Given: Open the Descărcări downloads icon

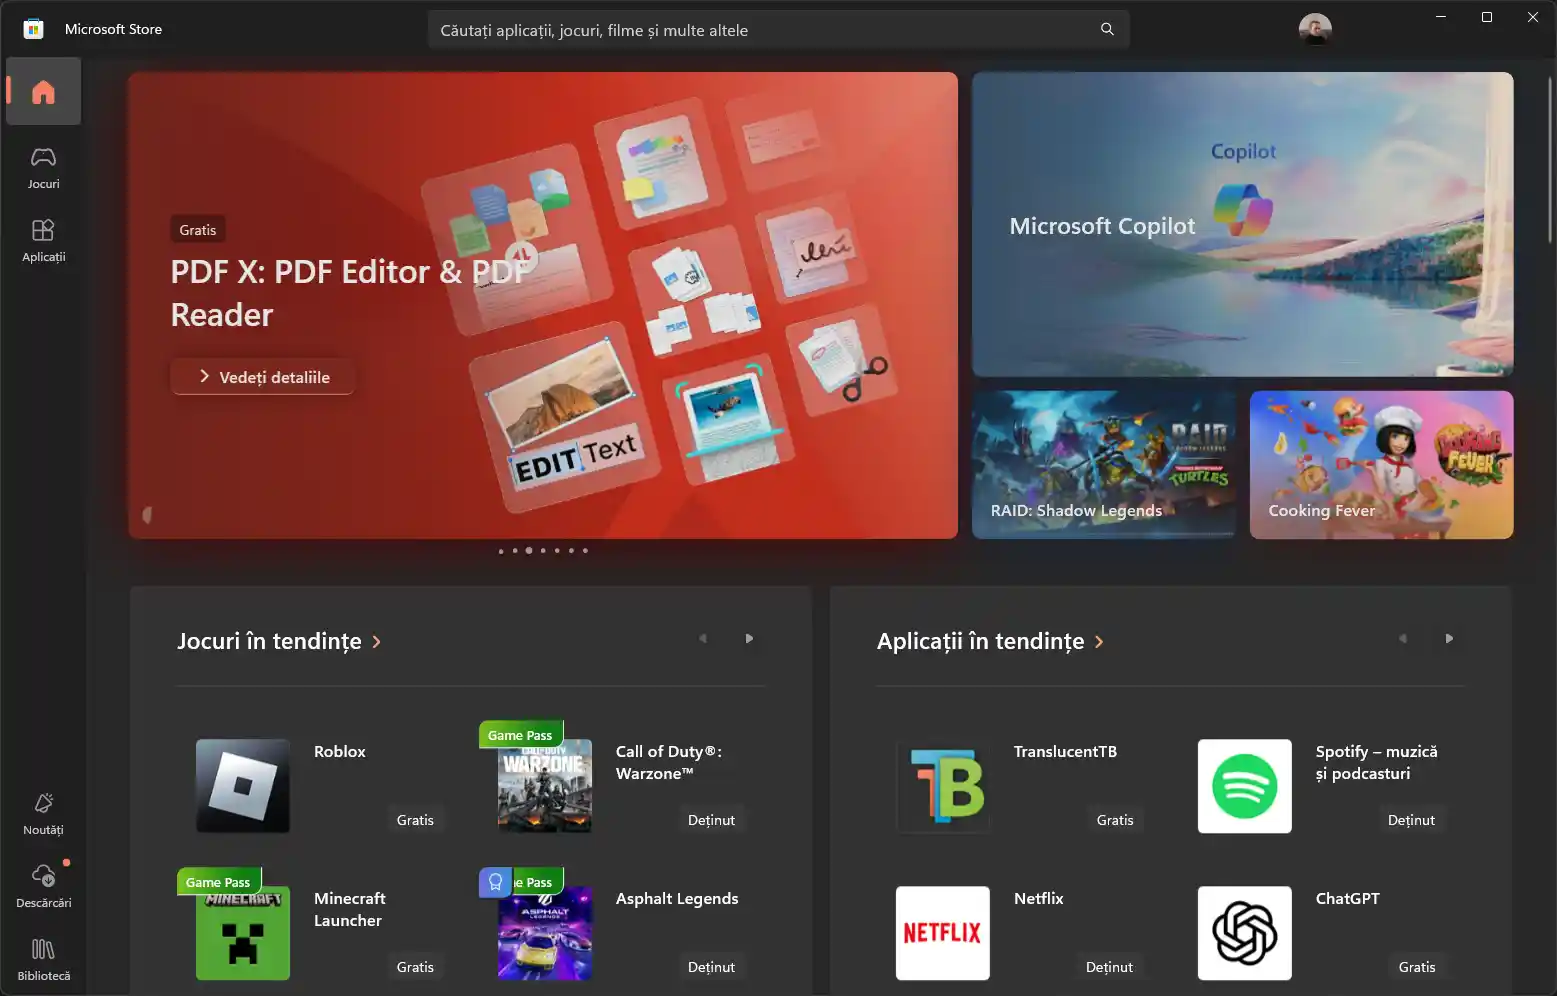Looking at the screenshot, I should (43, 886).
